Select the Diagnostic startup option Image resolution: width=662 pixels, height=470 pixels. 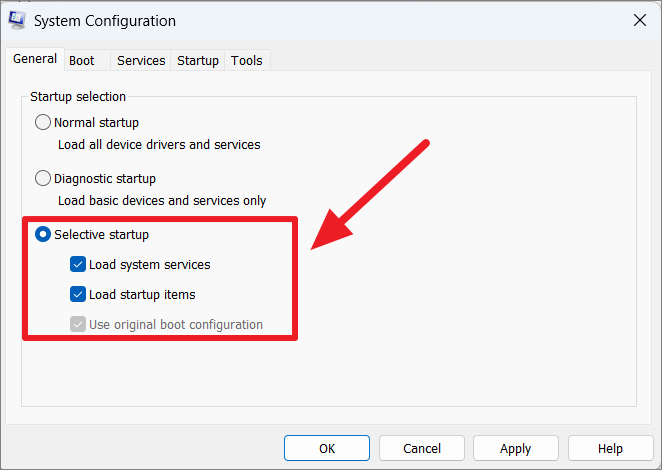(x=43, y=178)
